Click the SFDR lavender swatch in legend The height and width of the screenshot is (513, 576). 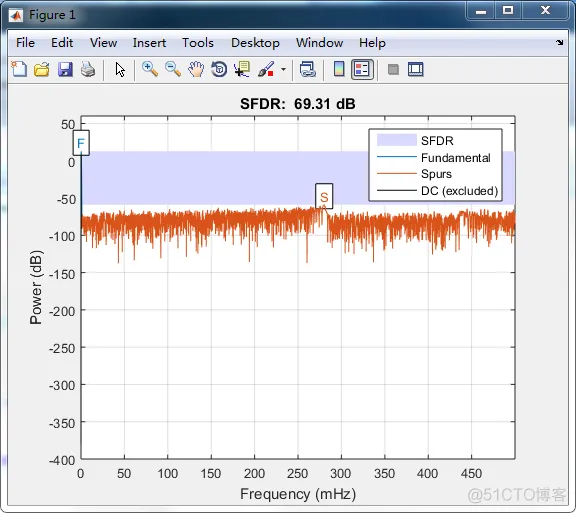pos(396,140)
